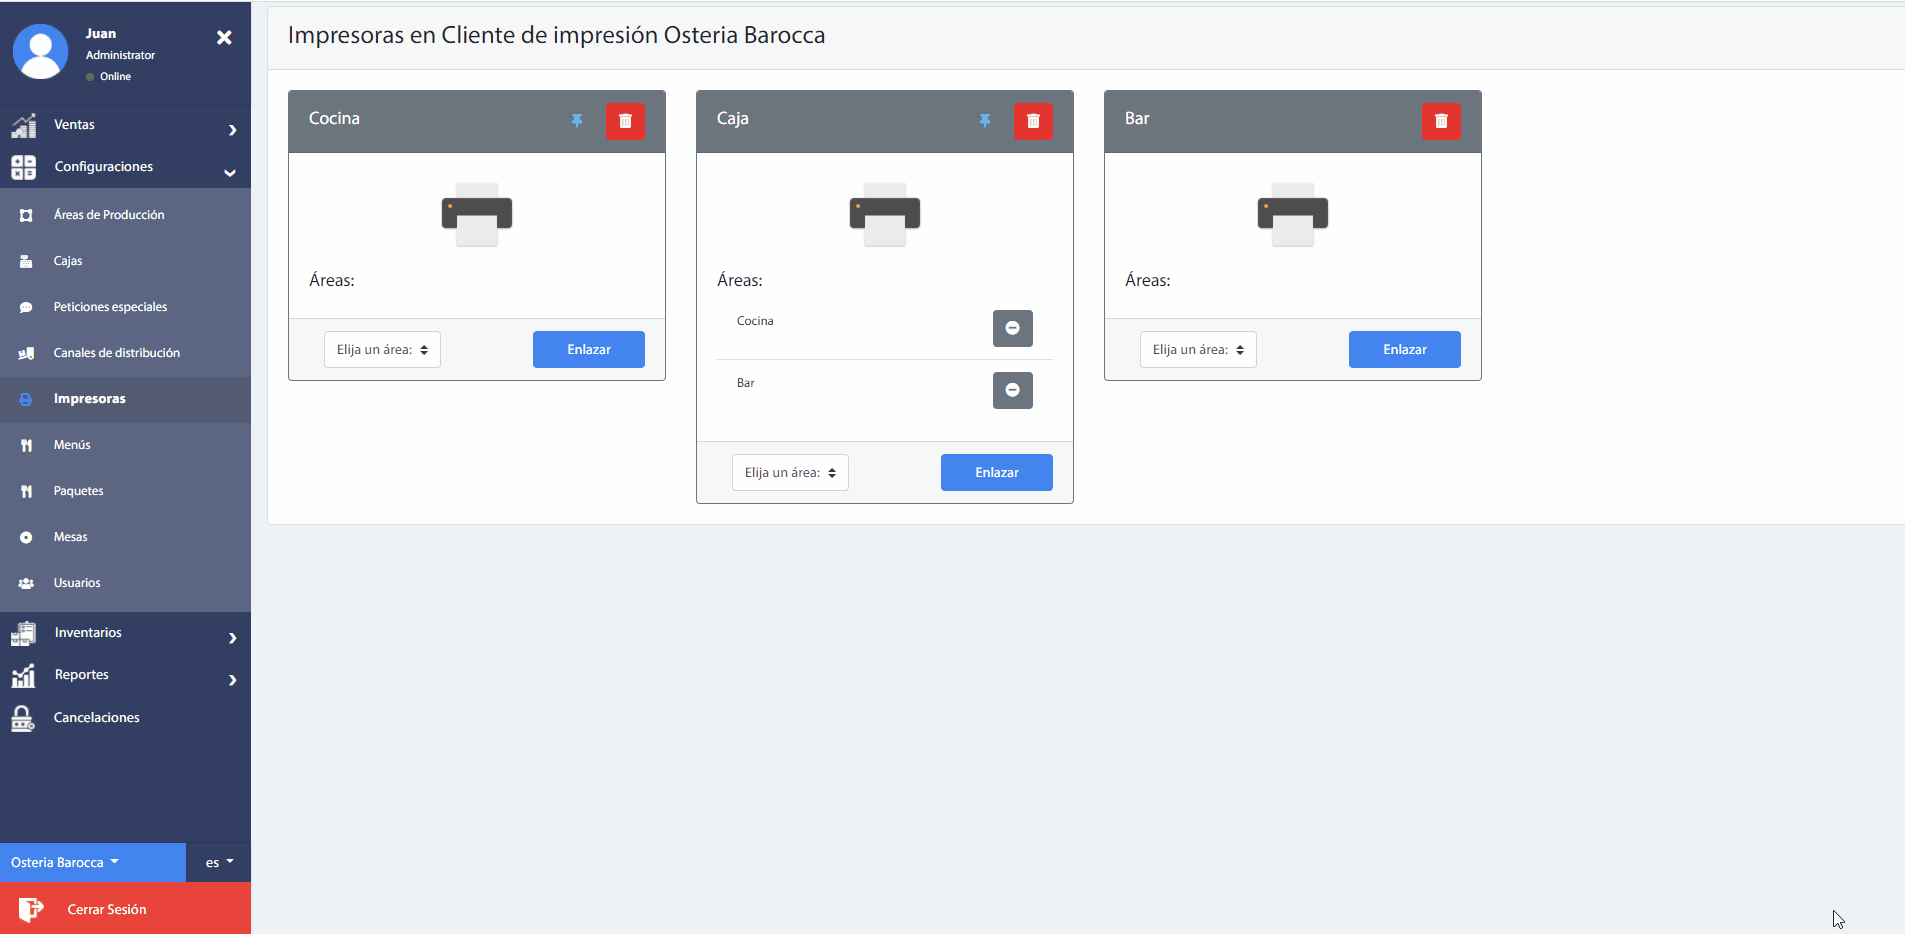Open area dropdown in Cocina card
The width and height of the screenshot is (1905, 934).
click(382, 350)
